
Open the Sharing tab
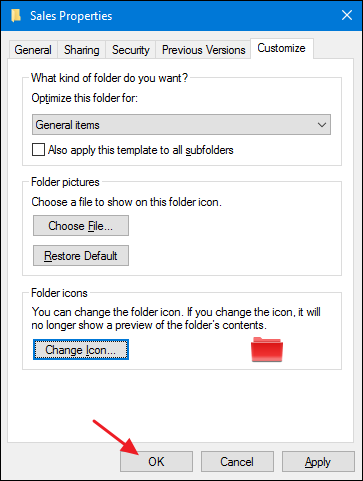click(82, 50)
